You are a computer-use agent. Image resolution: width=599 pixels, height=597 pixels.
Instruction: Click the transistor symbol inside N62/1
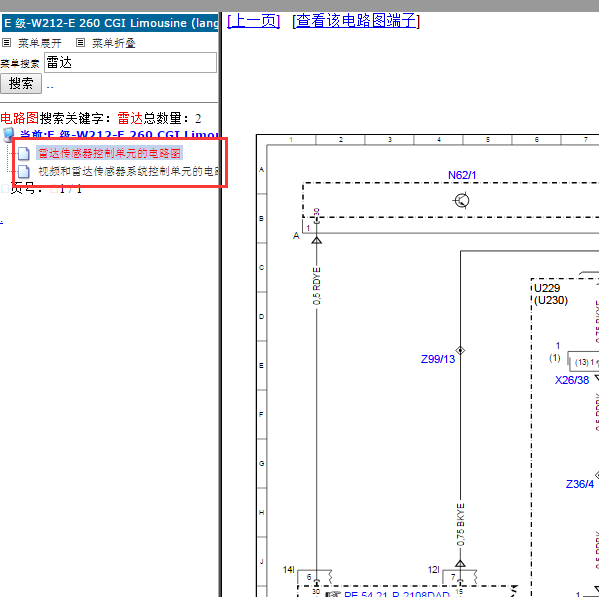pyautogui.click(x=461, y=200)
